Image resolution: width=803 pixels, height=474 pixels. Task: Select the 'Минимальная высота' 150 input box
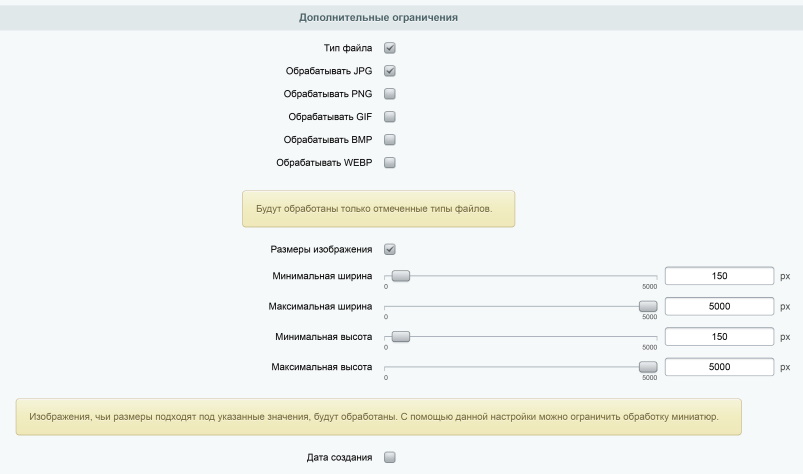[x=719, y=337]
